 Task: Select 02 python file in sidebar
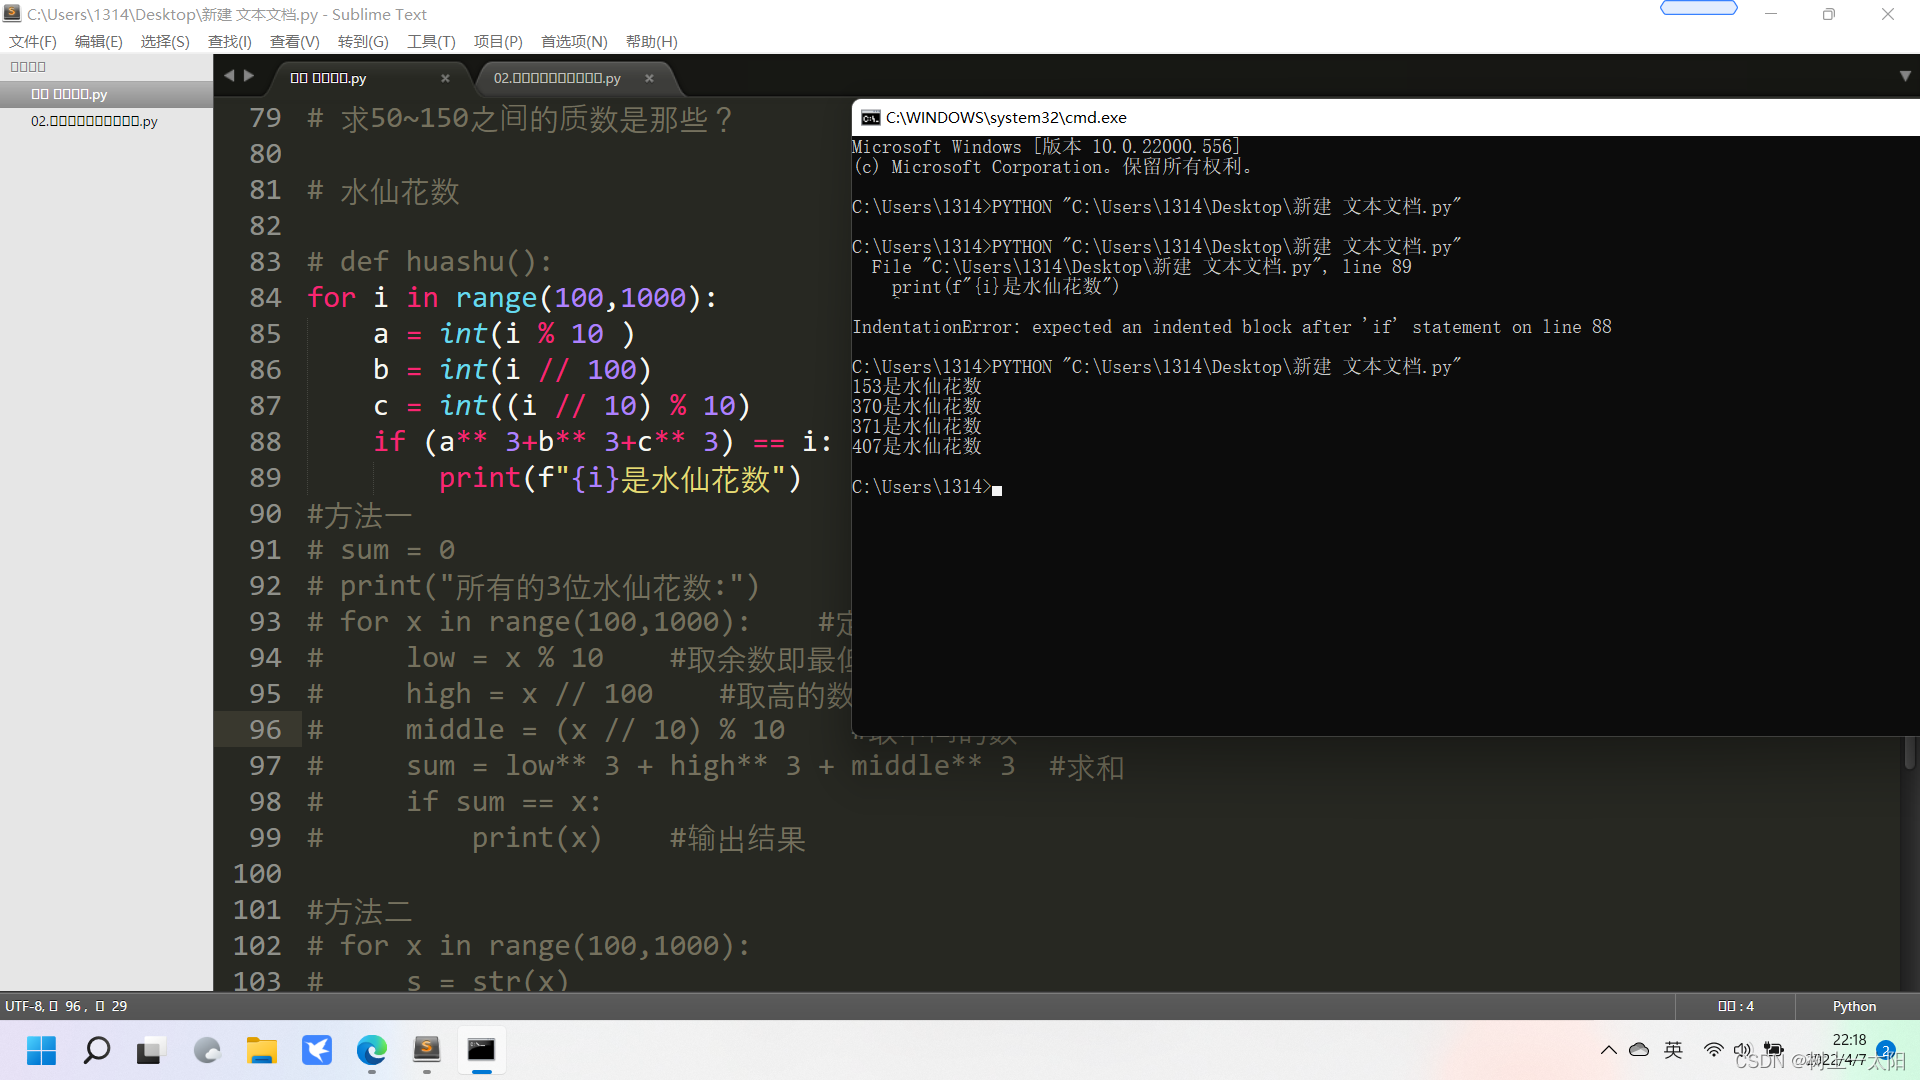pyautogui.click(x=94, y=121)
